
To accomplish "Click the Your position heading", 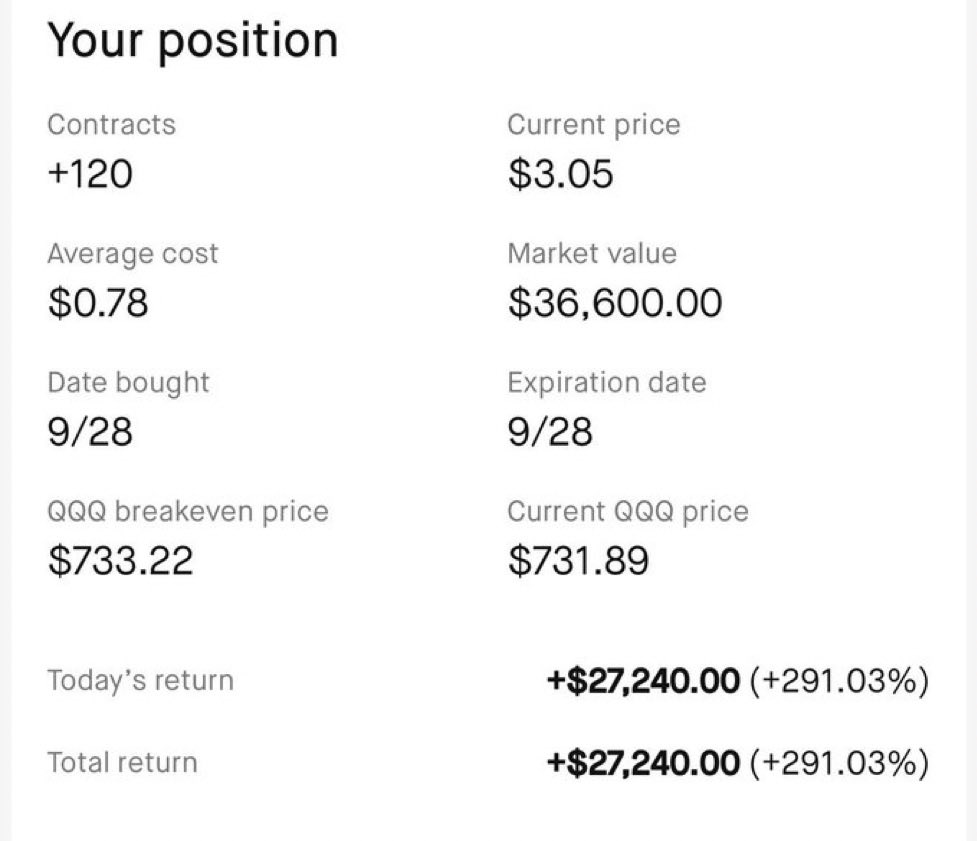I will pos(193,41).
